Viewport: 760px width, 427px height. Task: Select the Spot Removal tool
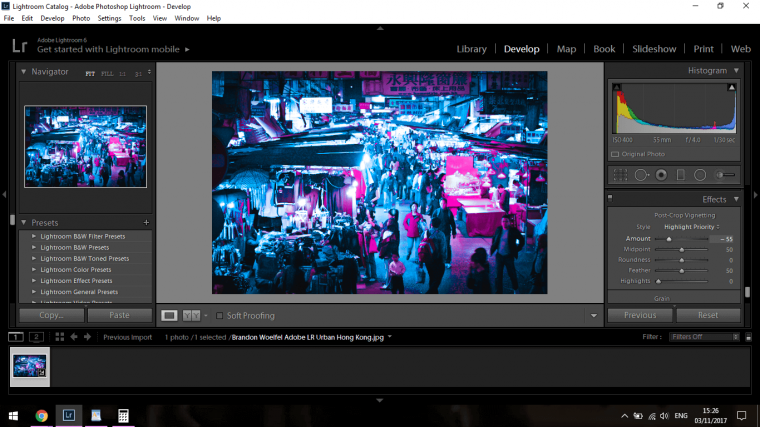pyautogui.click(x=641, y=175)
